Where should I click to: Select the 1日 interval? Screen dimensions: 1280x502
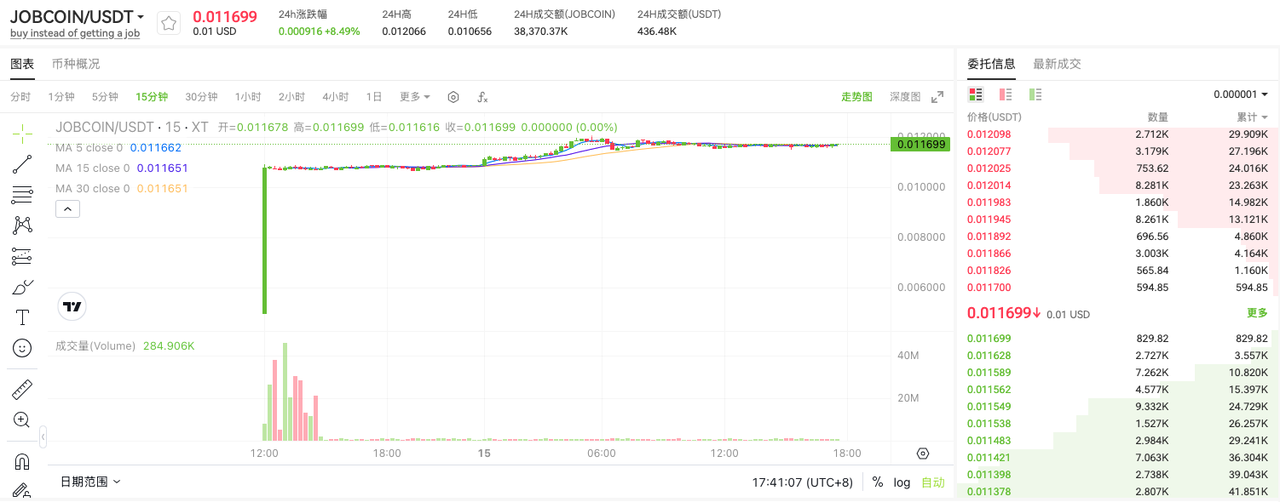tap(374, 97)
